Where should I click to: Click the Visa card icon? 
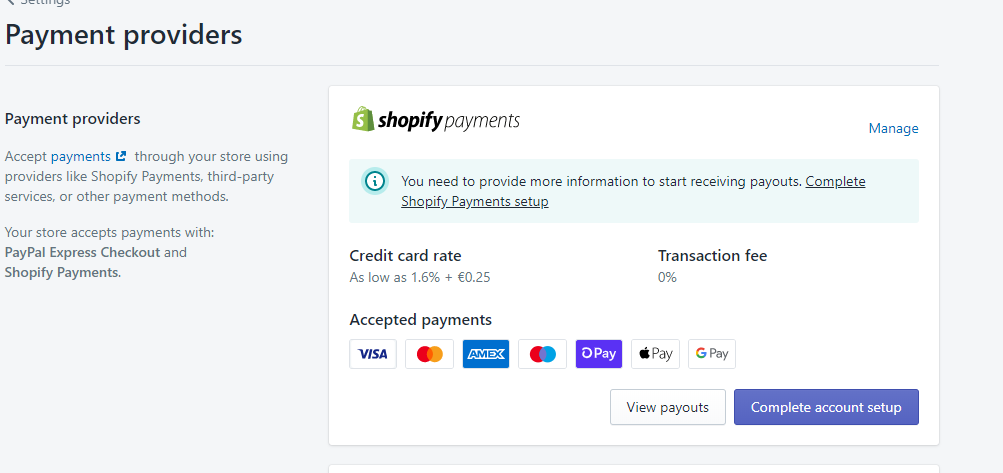[373, 354]
